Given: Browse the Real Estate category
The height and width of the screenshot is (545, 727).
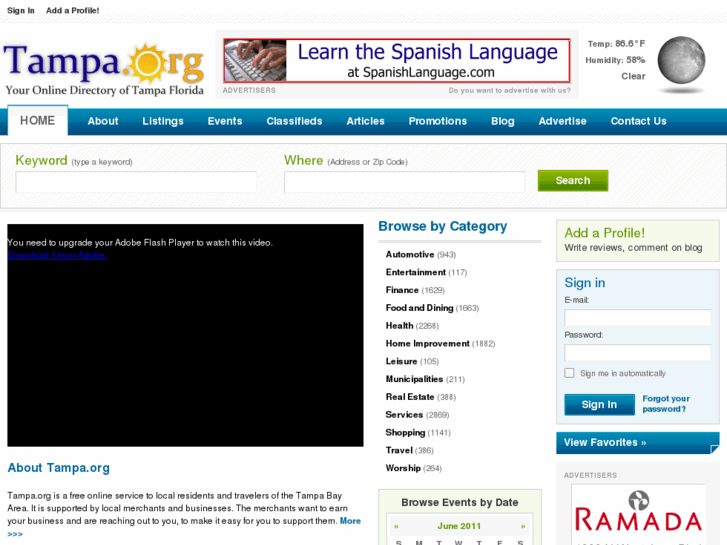Looking at the screenshot, I should click(410, 397).
